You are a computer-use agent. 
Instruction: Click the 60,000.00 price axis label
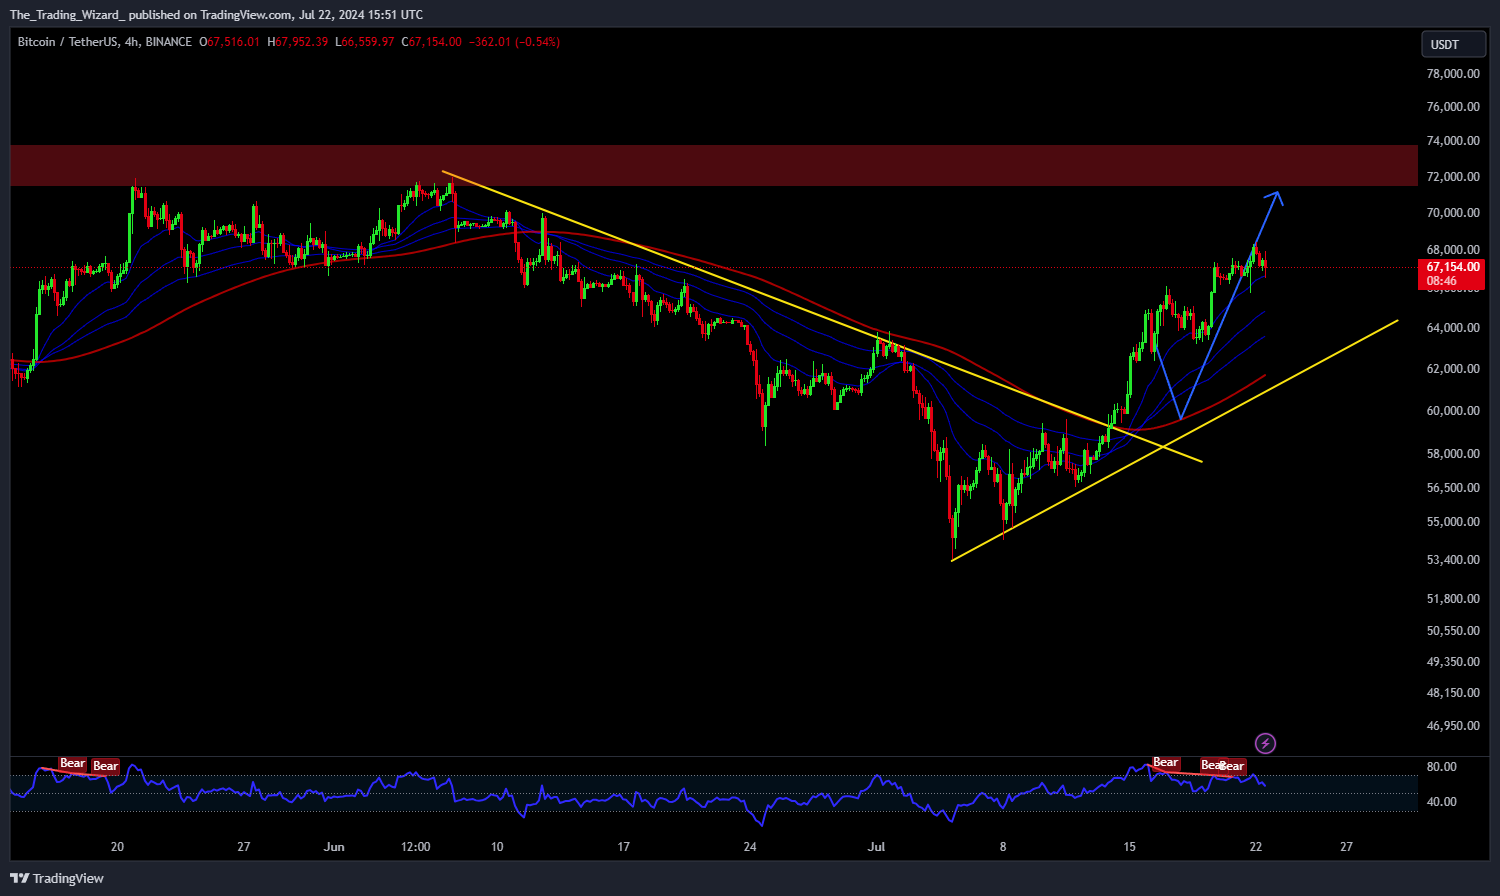[x=1453, y=411]
